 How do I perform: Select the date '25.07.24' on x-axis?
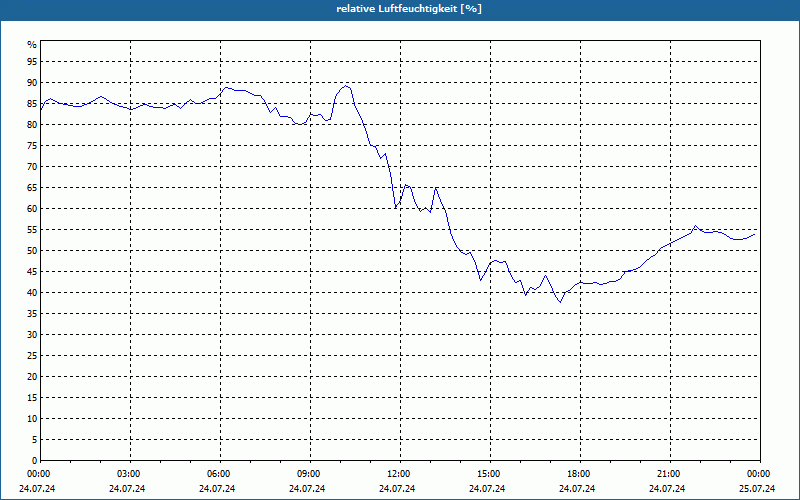(757, 489)
